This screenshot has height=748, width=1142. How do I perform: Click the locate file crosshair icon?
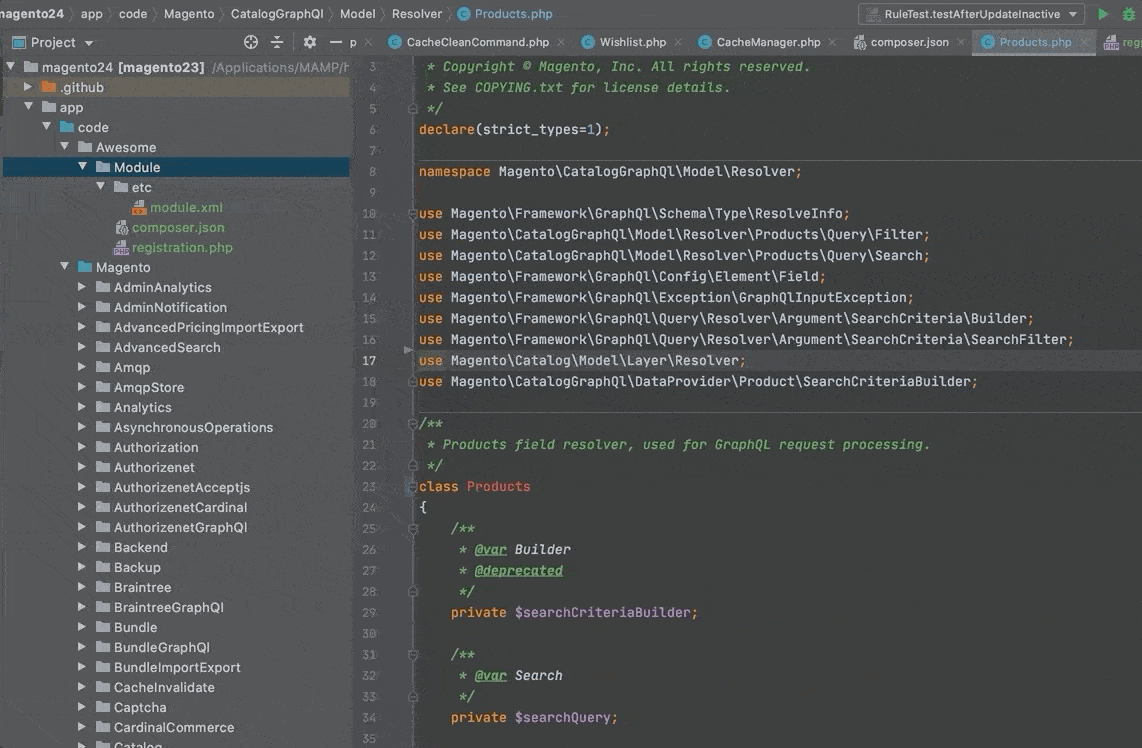pyautogui.click(x=251, y=42)
